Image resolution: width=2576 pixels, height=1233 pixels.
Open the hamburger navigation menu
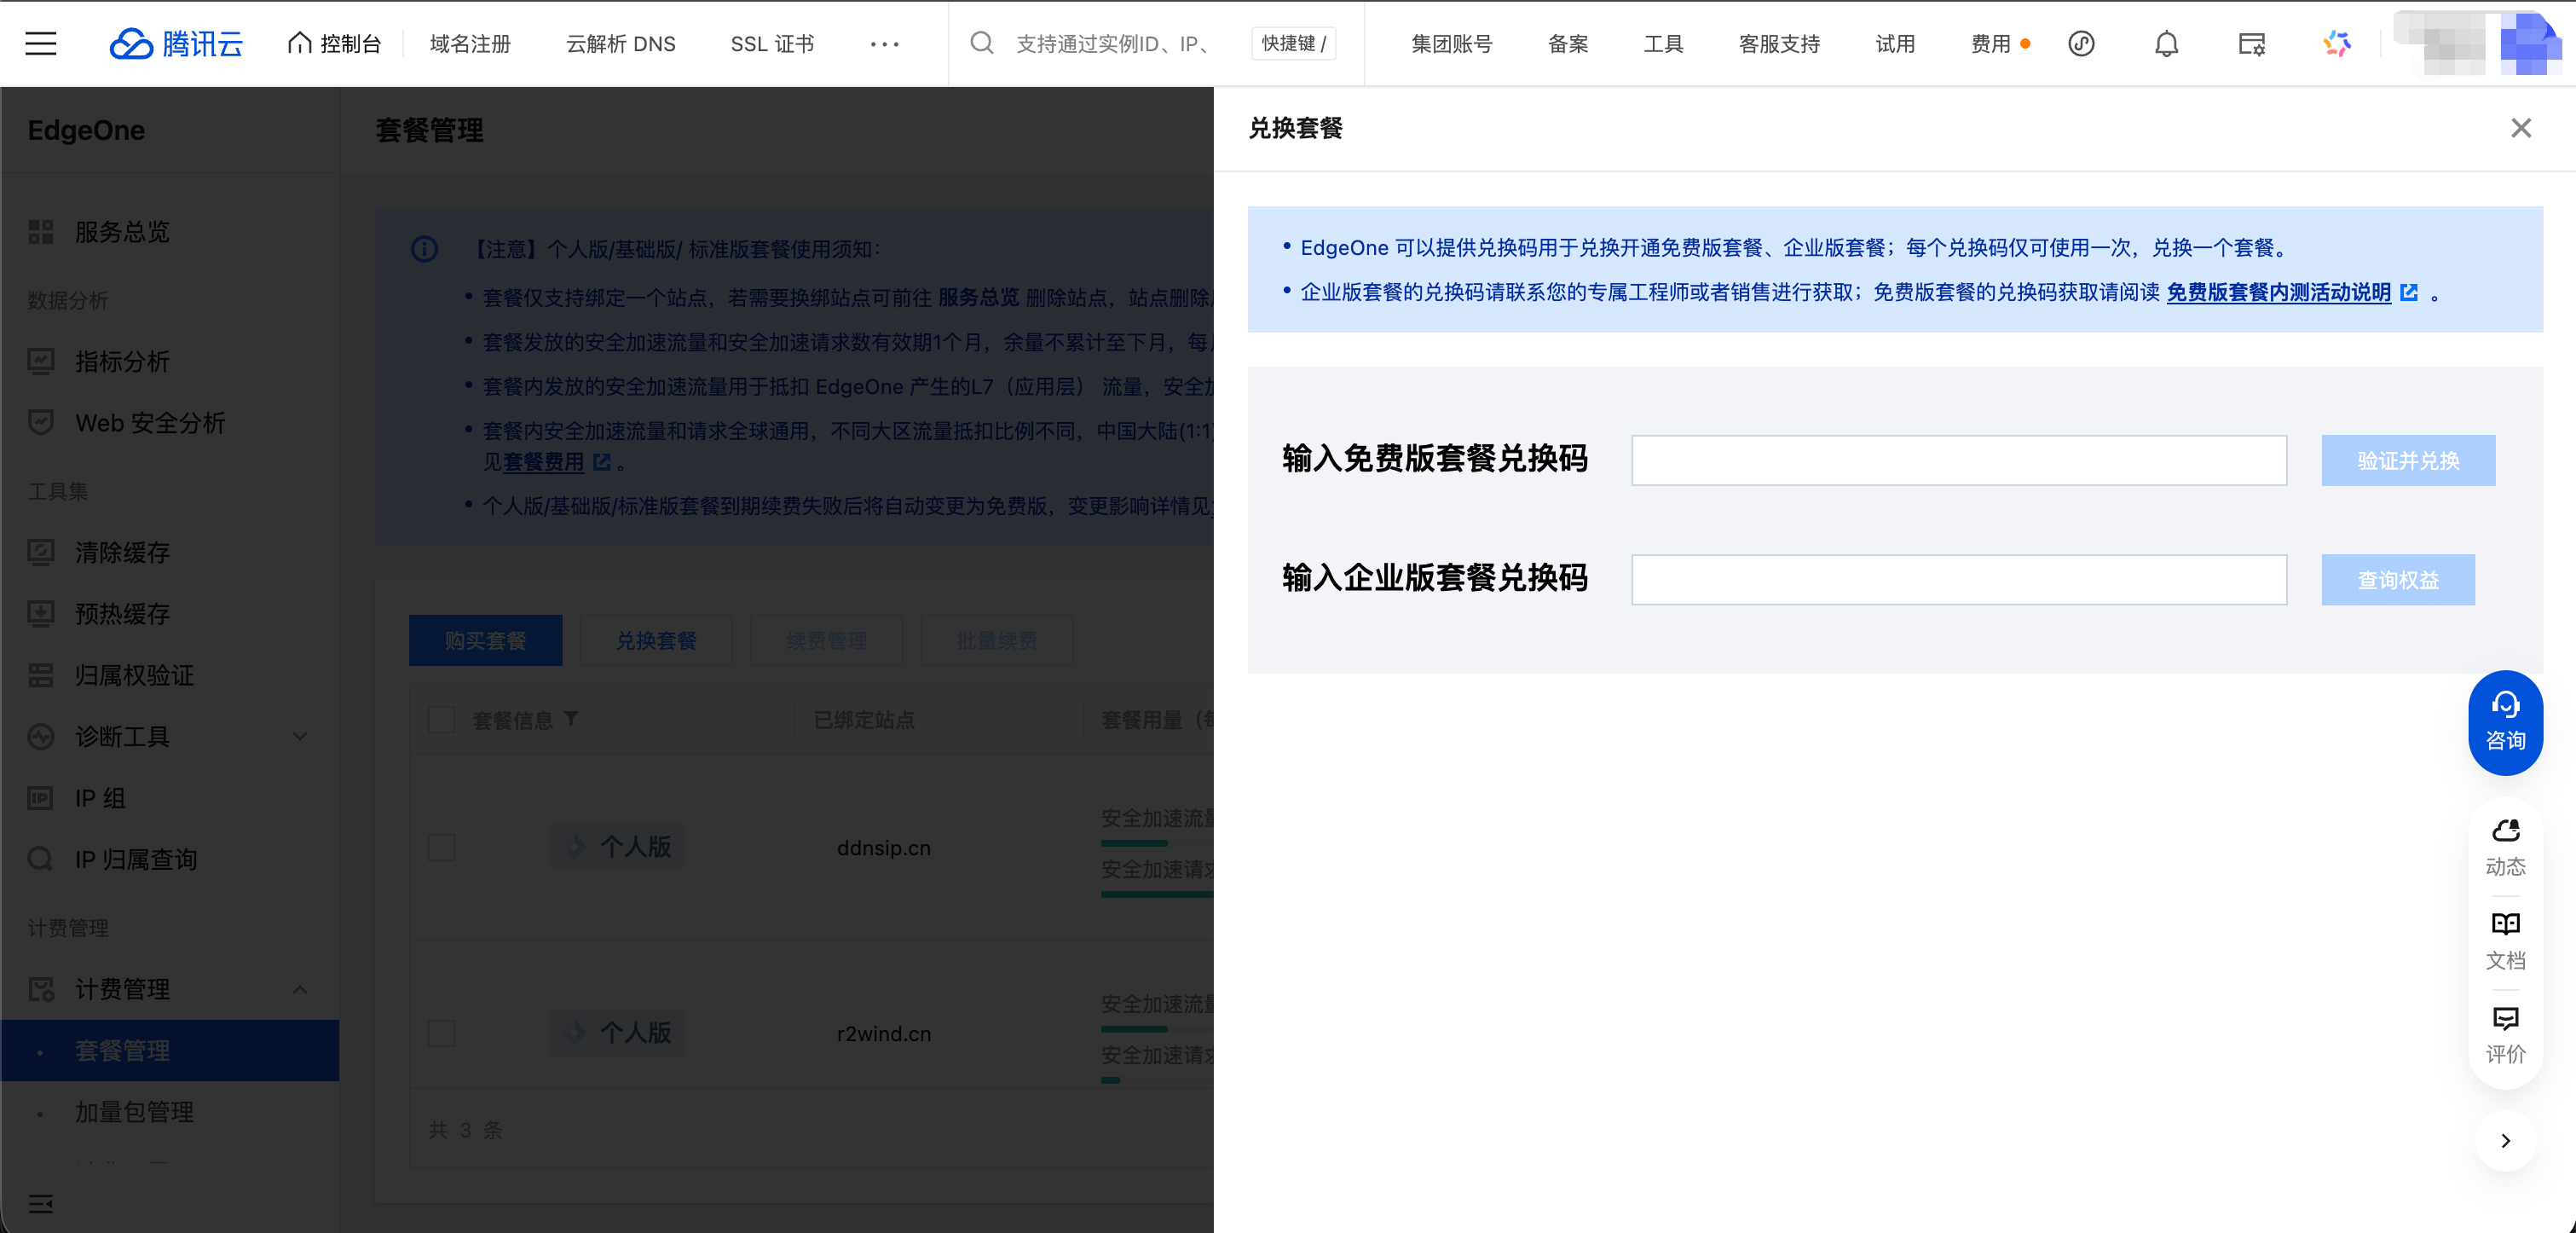(41, 43)
